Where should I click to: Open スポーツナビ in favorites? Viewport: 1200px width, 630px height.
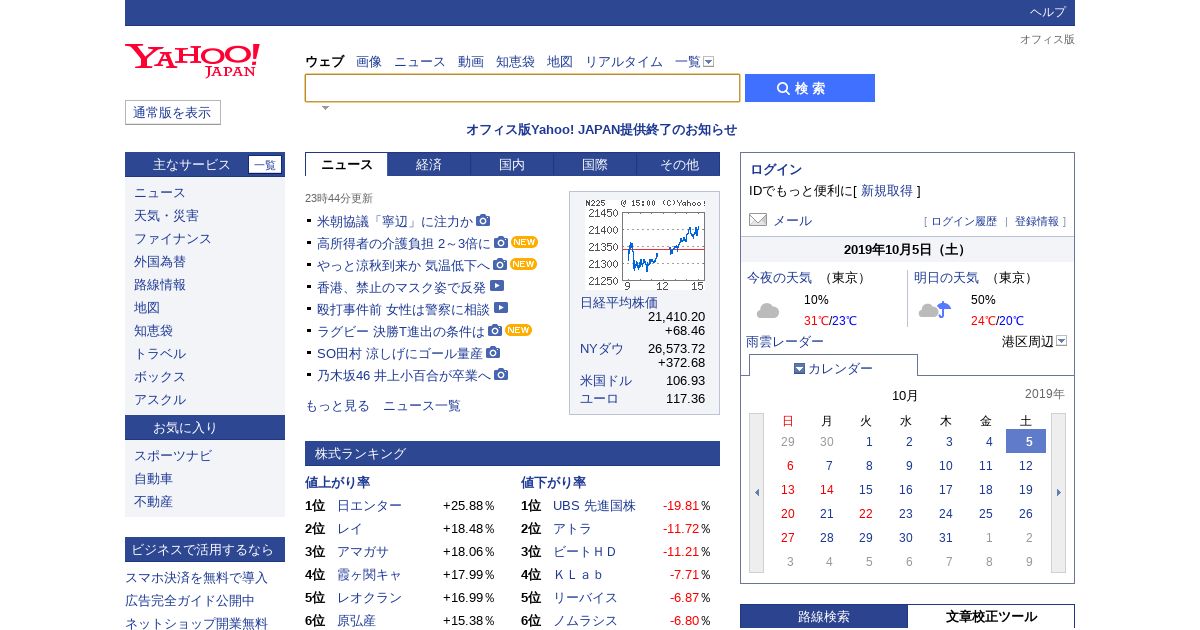pos(173,456)
